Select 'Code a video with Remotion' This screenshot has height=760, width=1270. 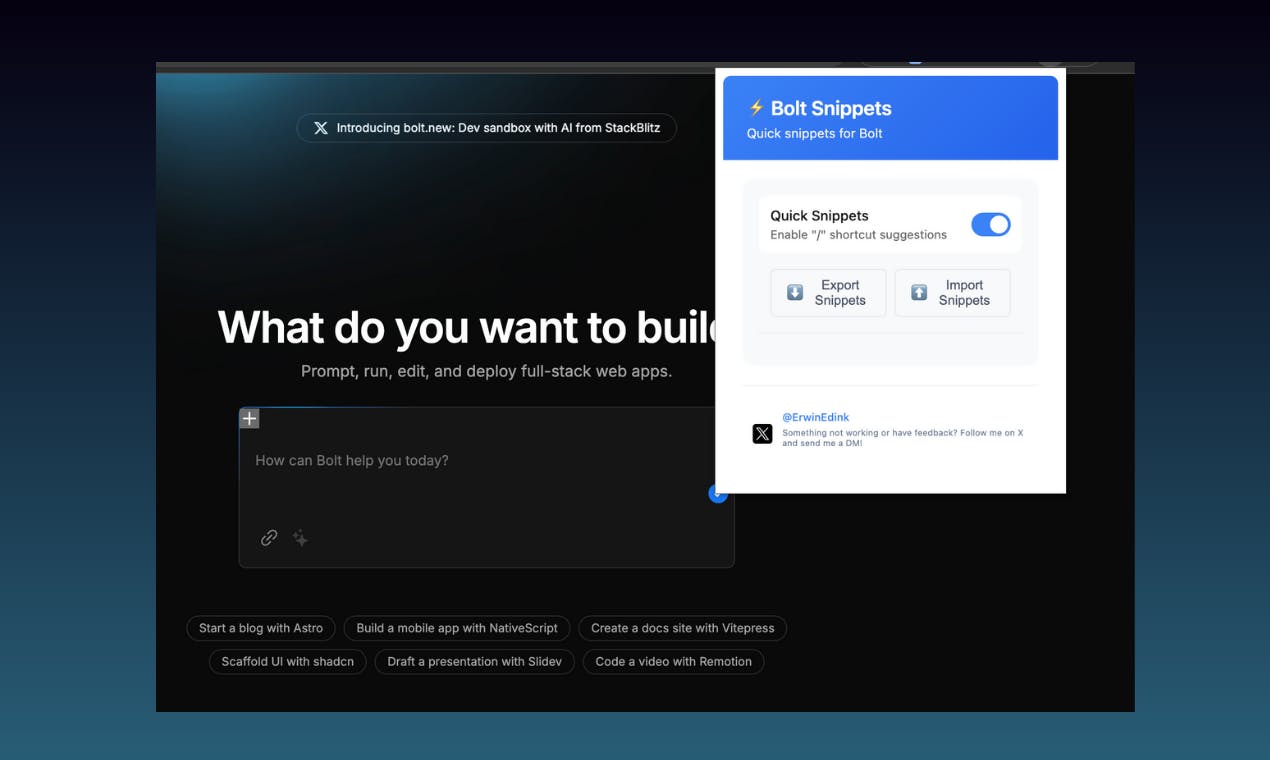point(673,661)
